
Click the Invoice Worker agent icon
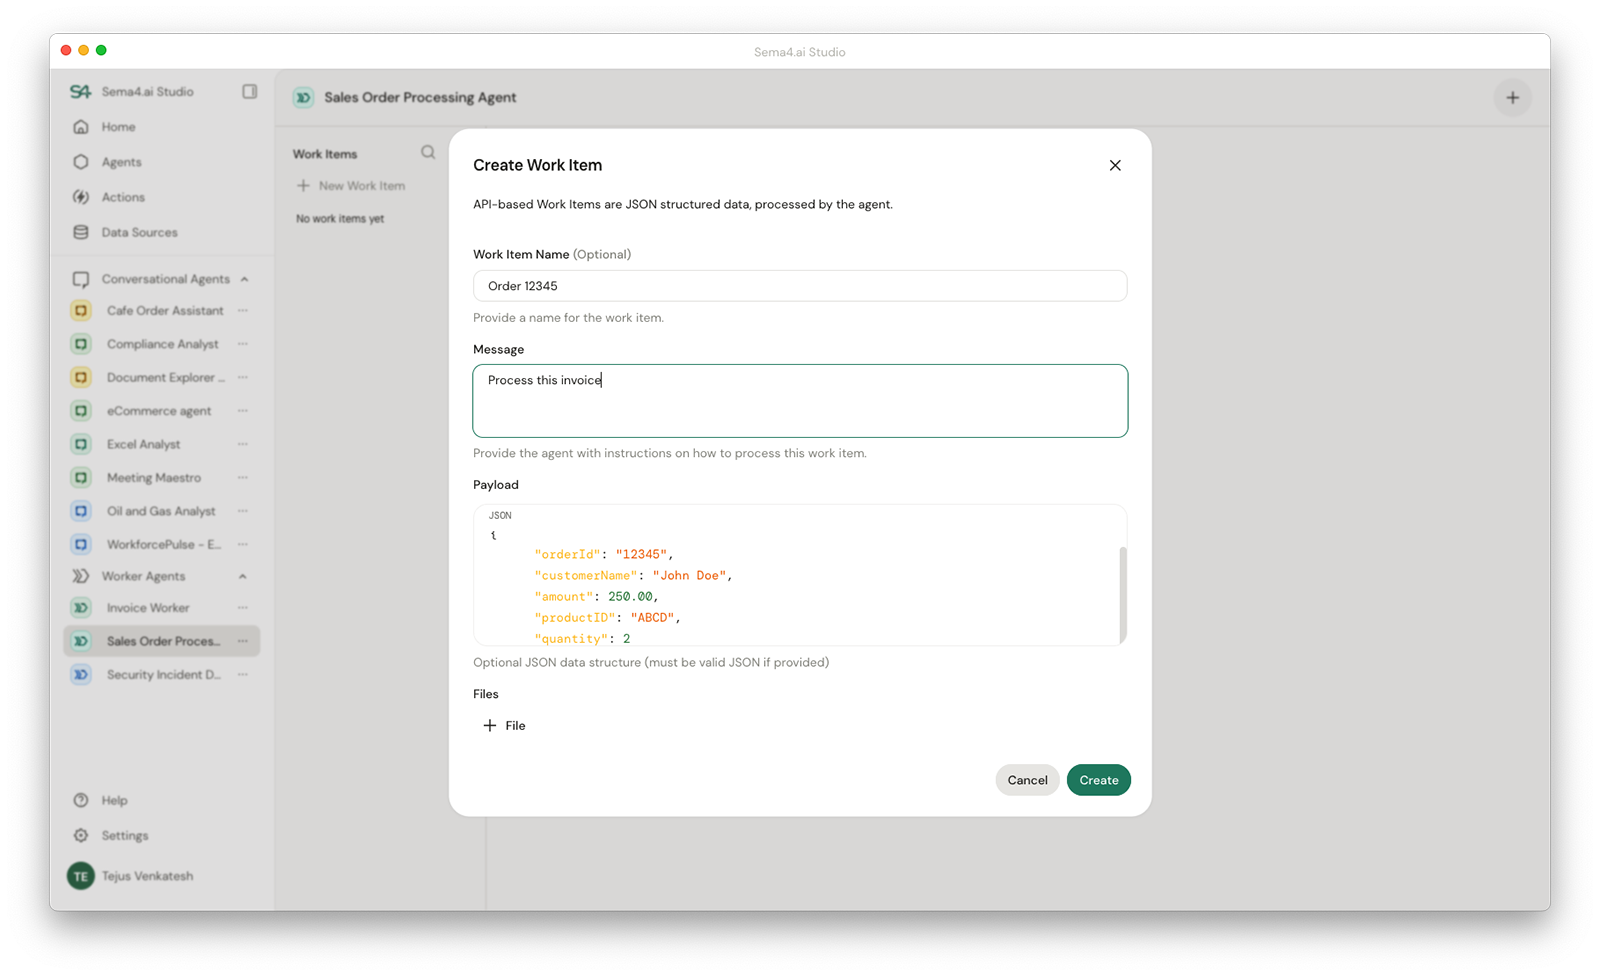(81, 608)
